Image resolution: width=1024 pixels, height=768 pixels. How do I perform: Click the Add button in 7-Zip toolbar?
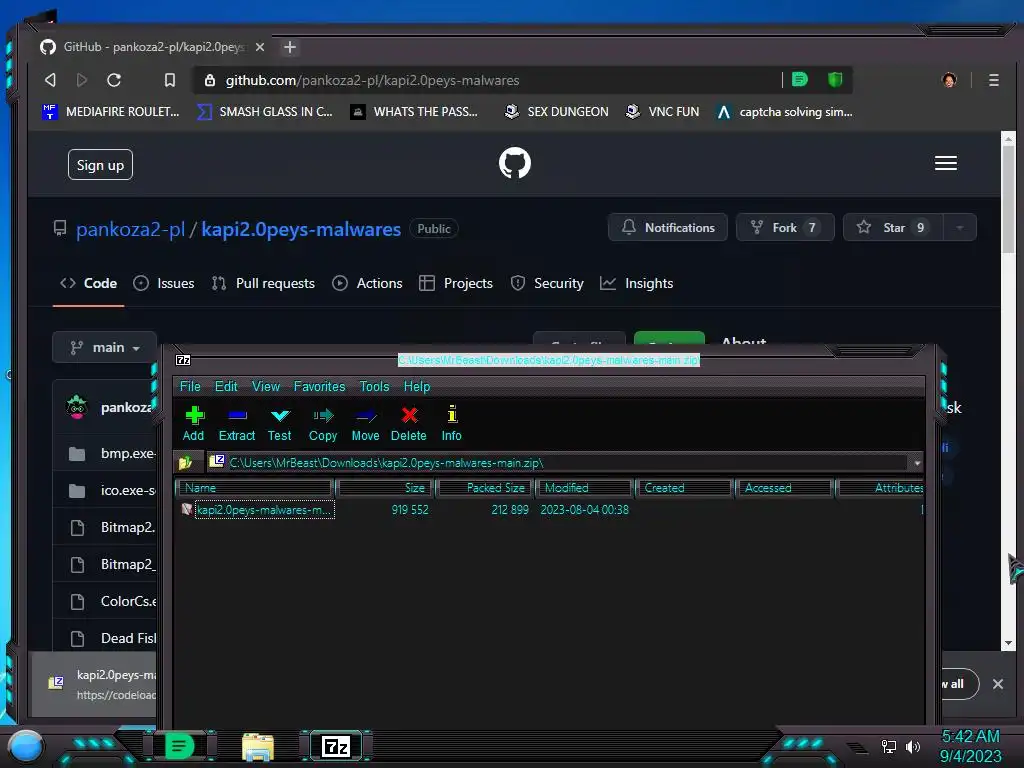193,424
